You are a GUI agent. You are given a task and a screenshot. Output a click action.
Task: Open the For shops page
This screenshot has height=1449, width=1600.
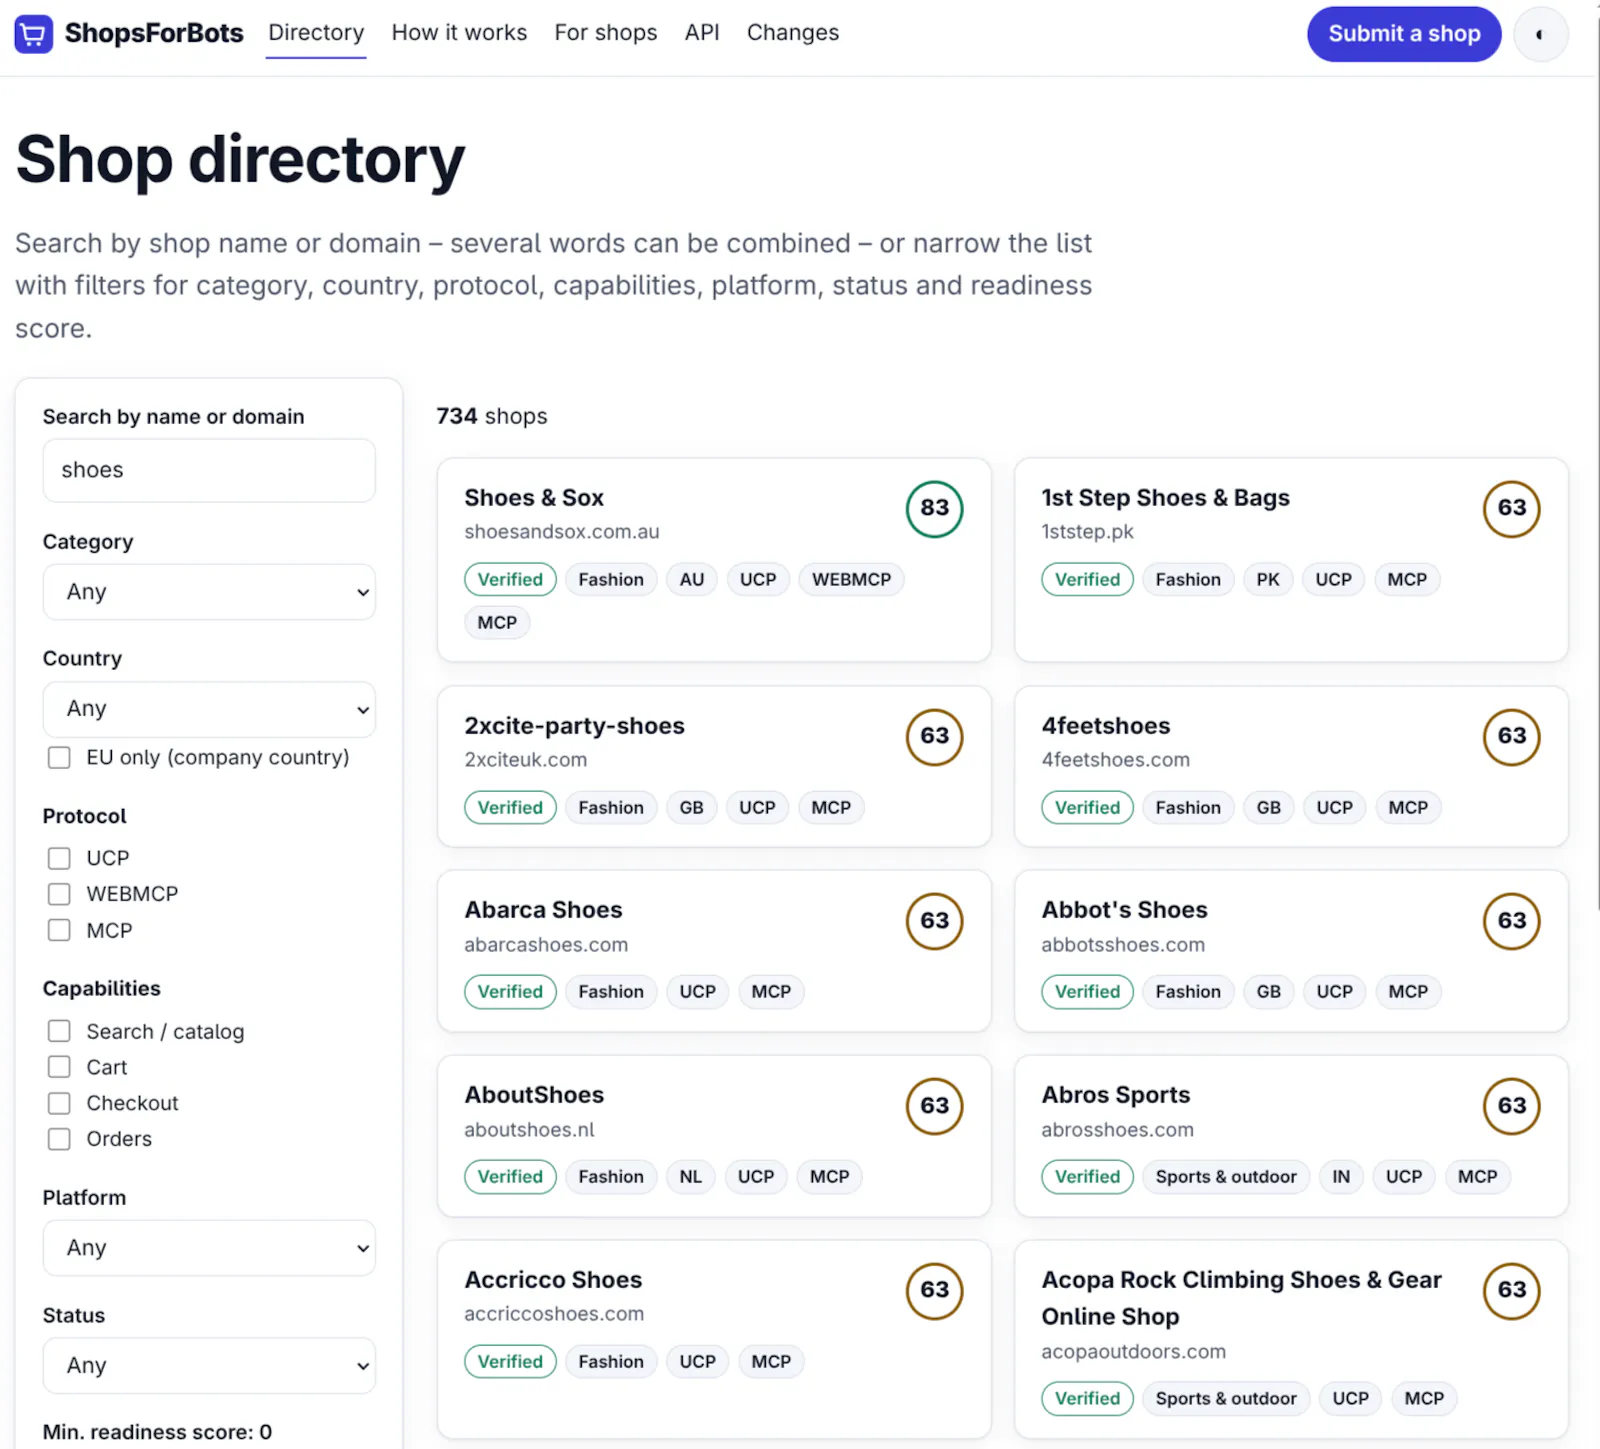click(x=606, y=33)
